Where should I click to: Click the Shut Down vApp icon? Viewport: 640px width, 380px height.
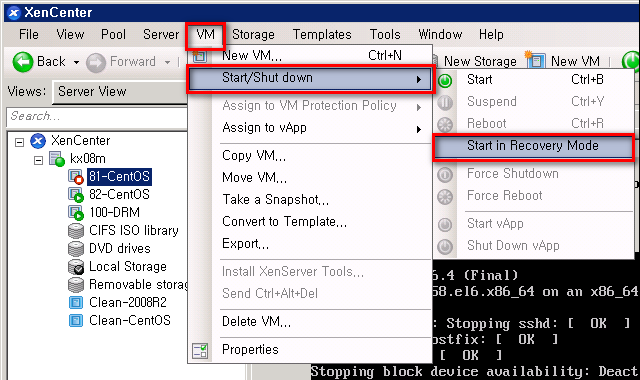point(445,247)
